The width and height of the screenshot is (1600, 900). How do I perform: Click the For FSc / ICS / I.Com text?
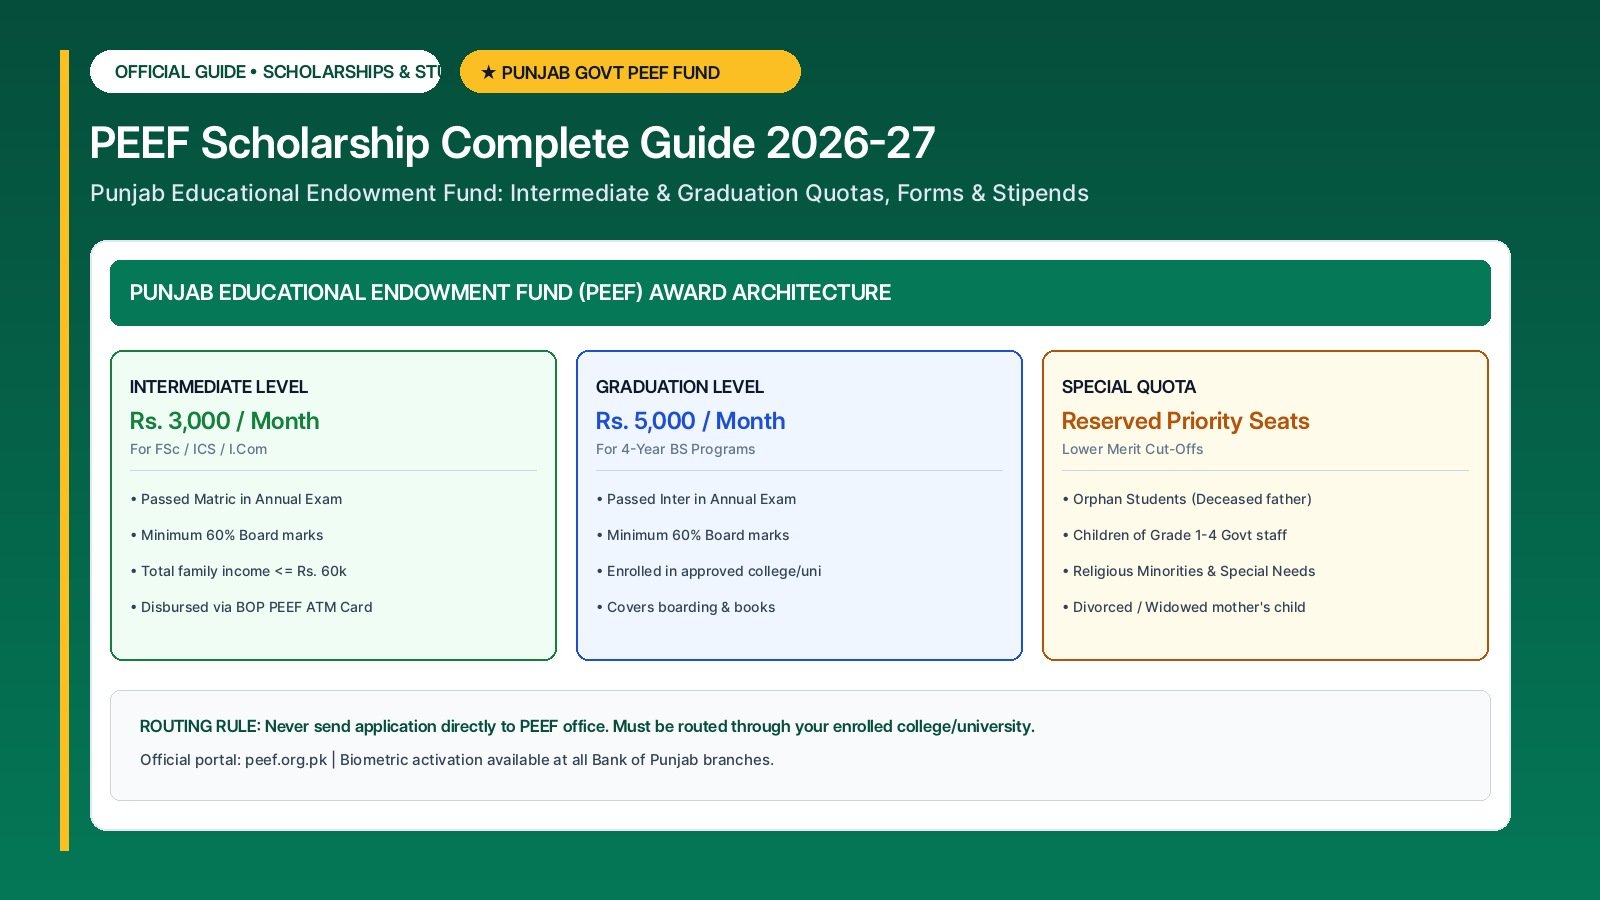199,449
